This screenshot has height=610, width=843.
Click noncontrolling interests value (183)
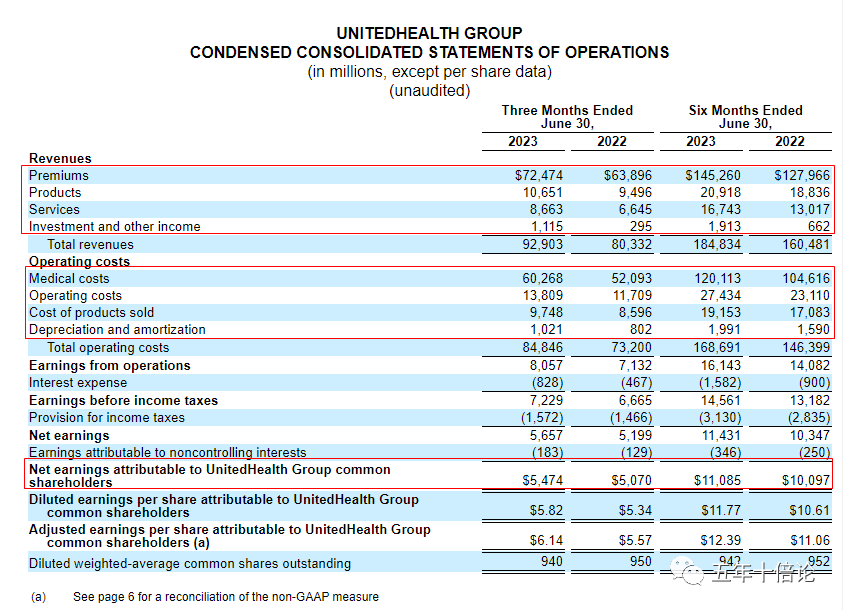click(548, 453)
